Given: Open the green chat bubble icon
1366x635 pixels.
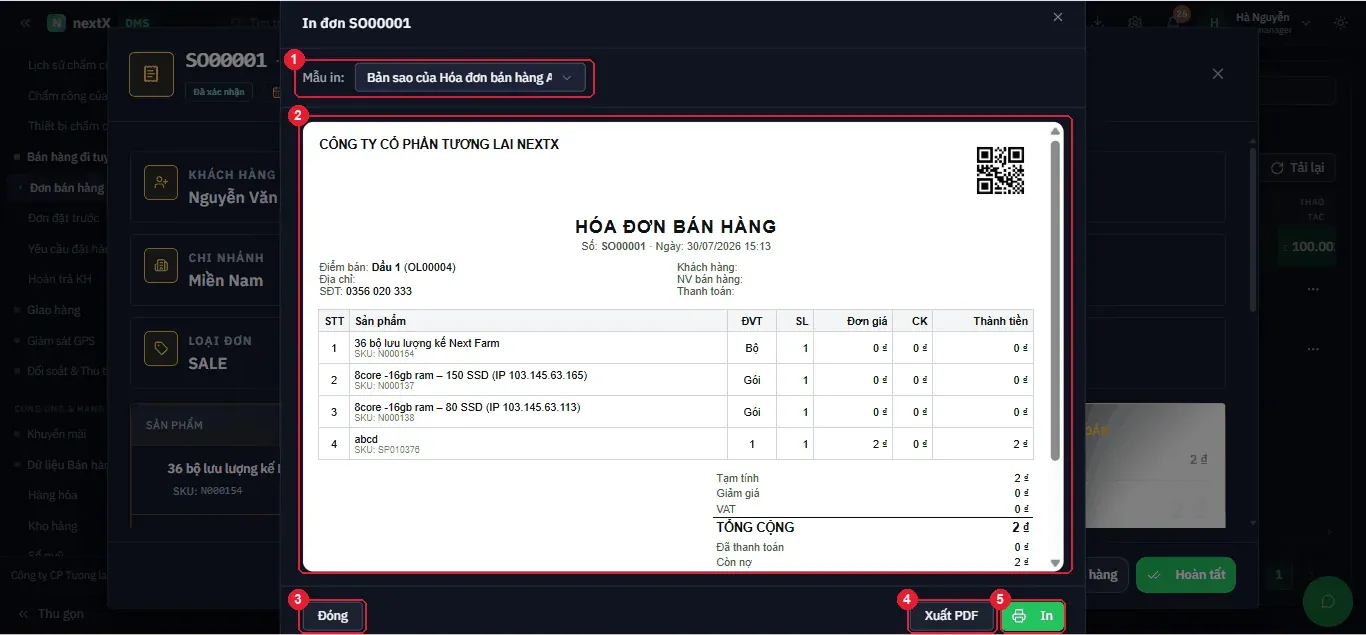Looking at the screenshot, I should [1328, 601].
